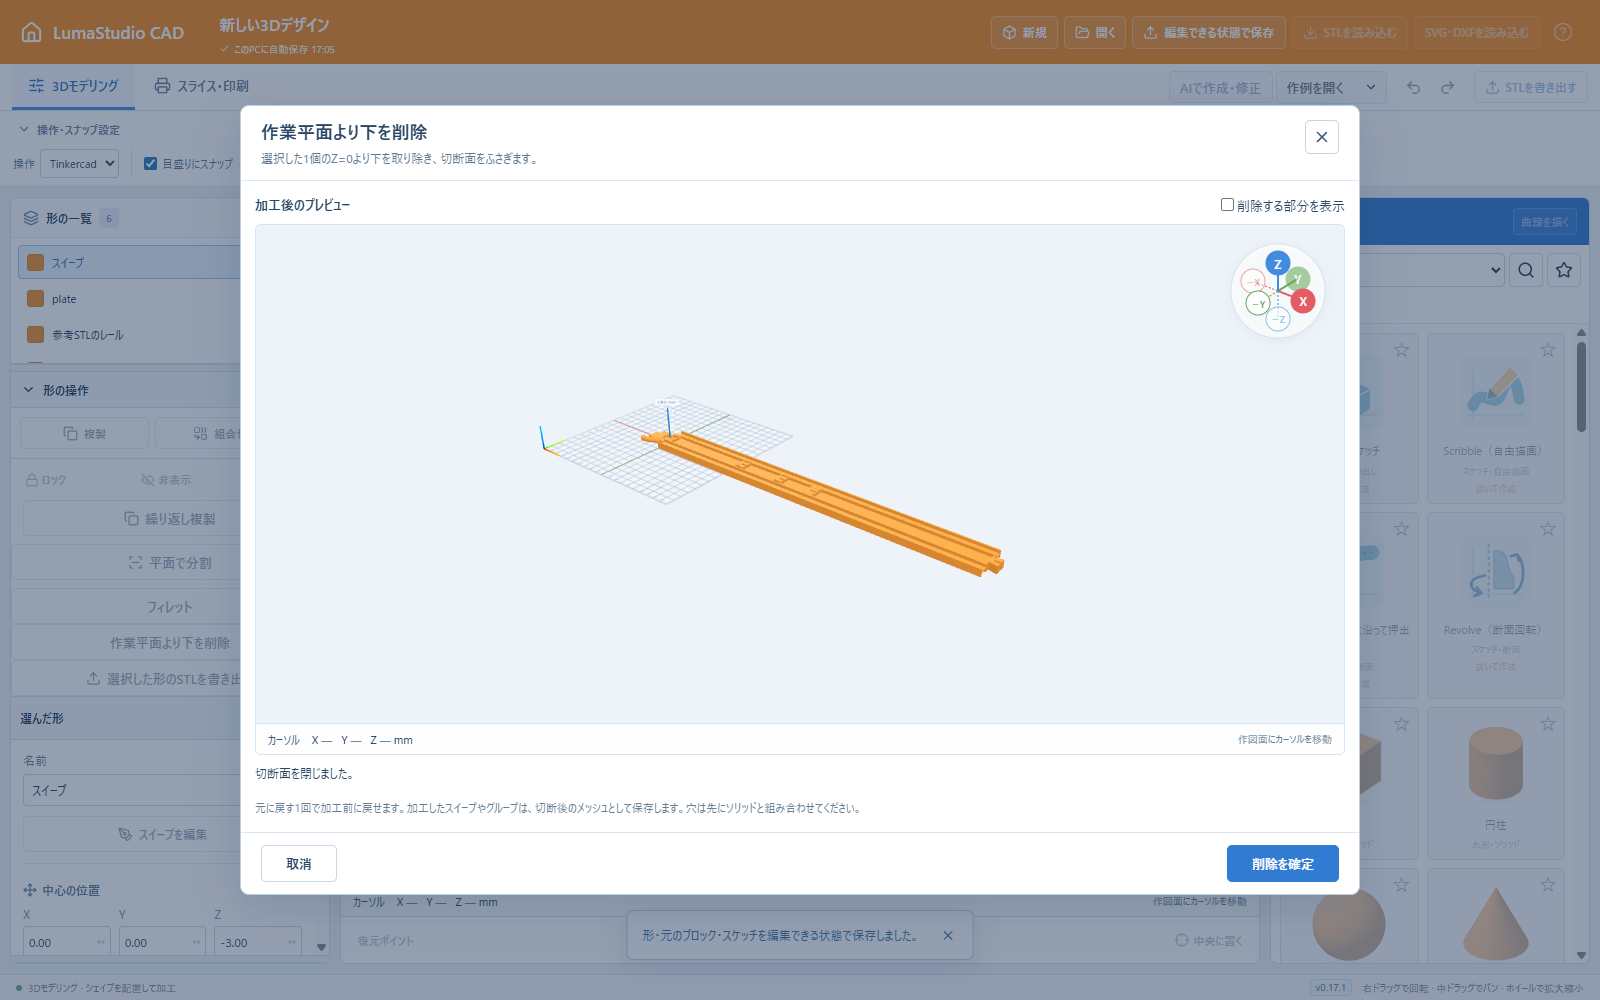
Task: Dismiss the saved notification toast
Action: click(948, 936)
